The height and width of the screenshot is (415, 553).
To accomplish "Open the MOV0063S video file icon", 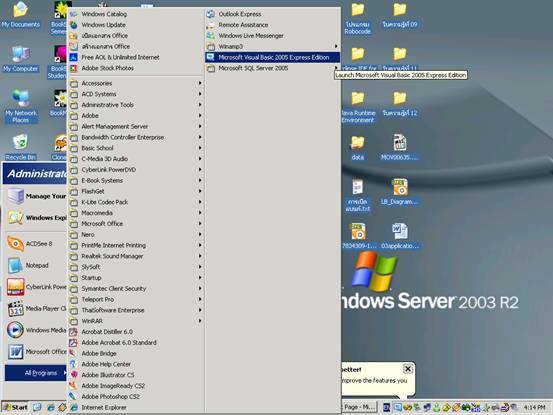I will 400,147.
